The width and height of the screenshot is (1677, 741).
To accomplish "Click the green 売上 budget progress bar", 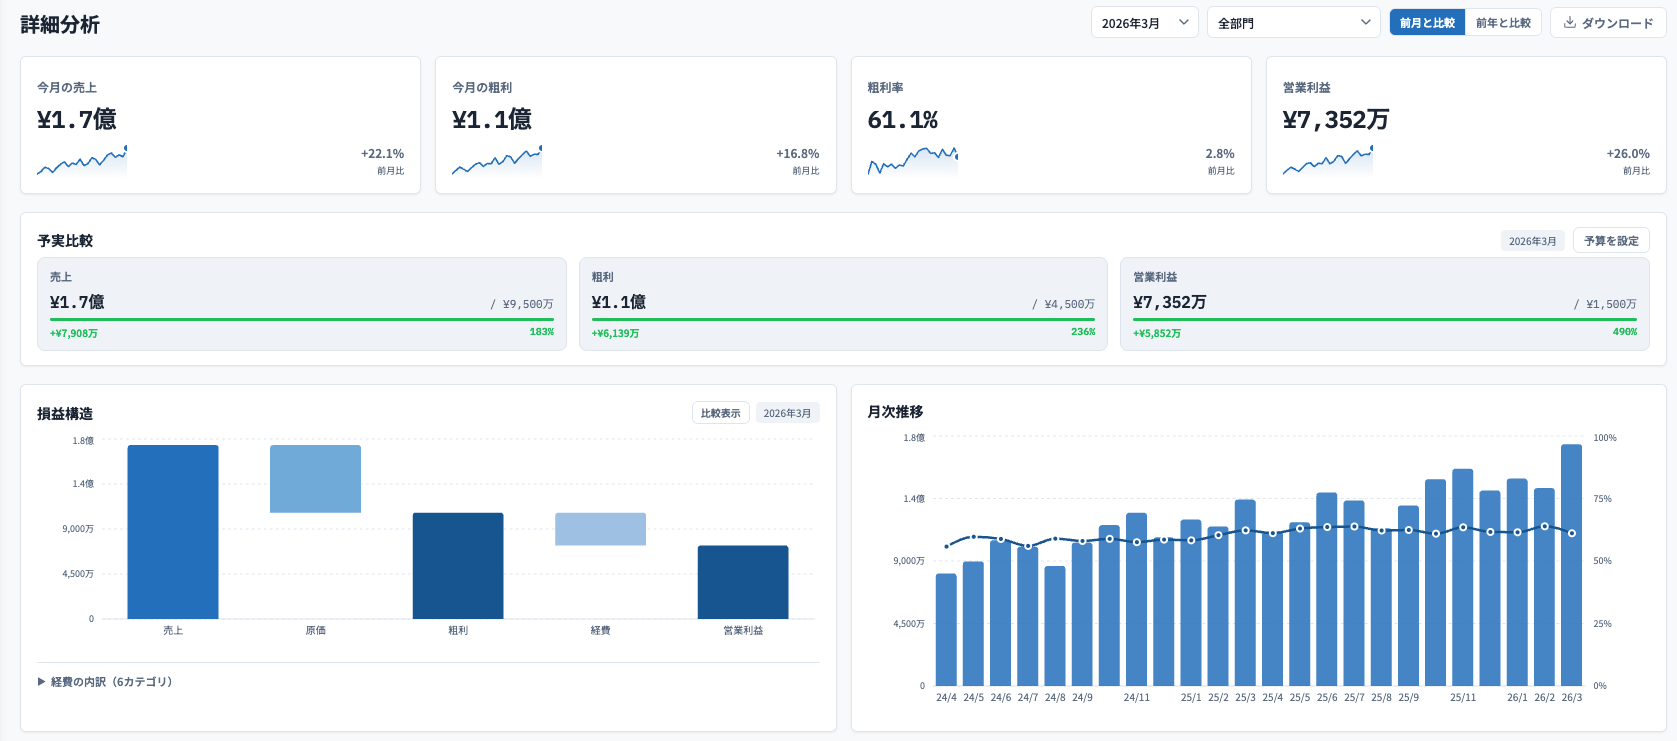I will point(301,320).
